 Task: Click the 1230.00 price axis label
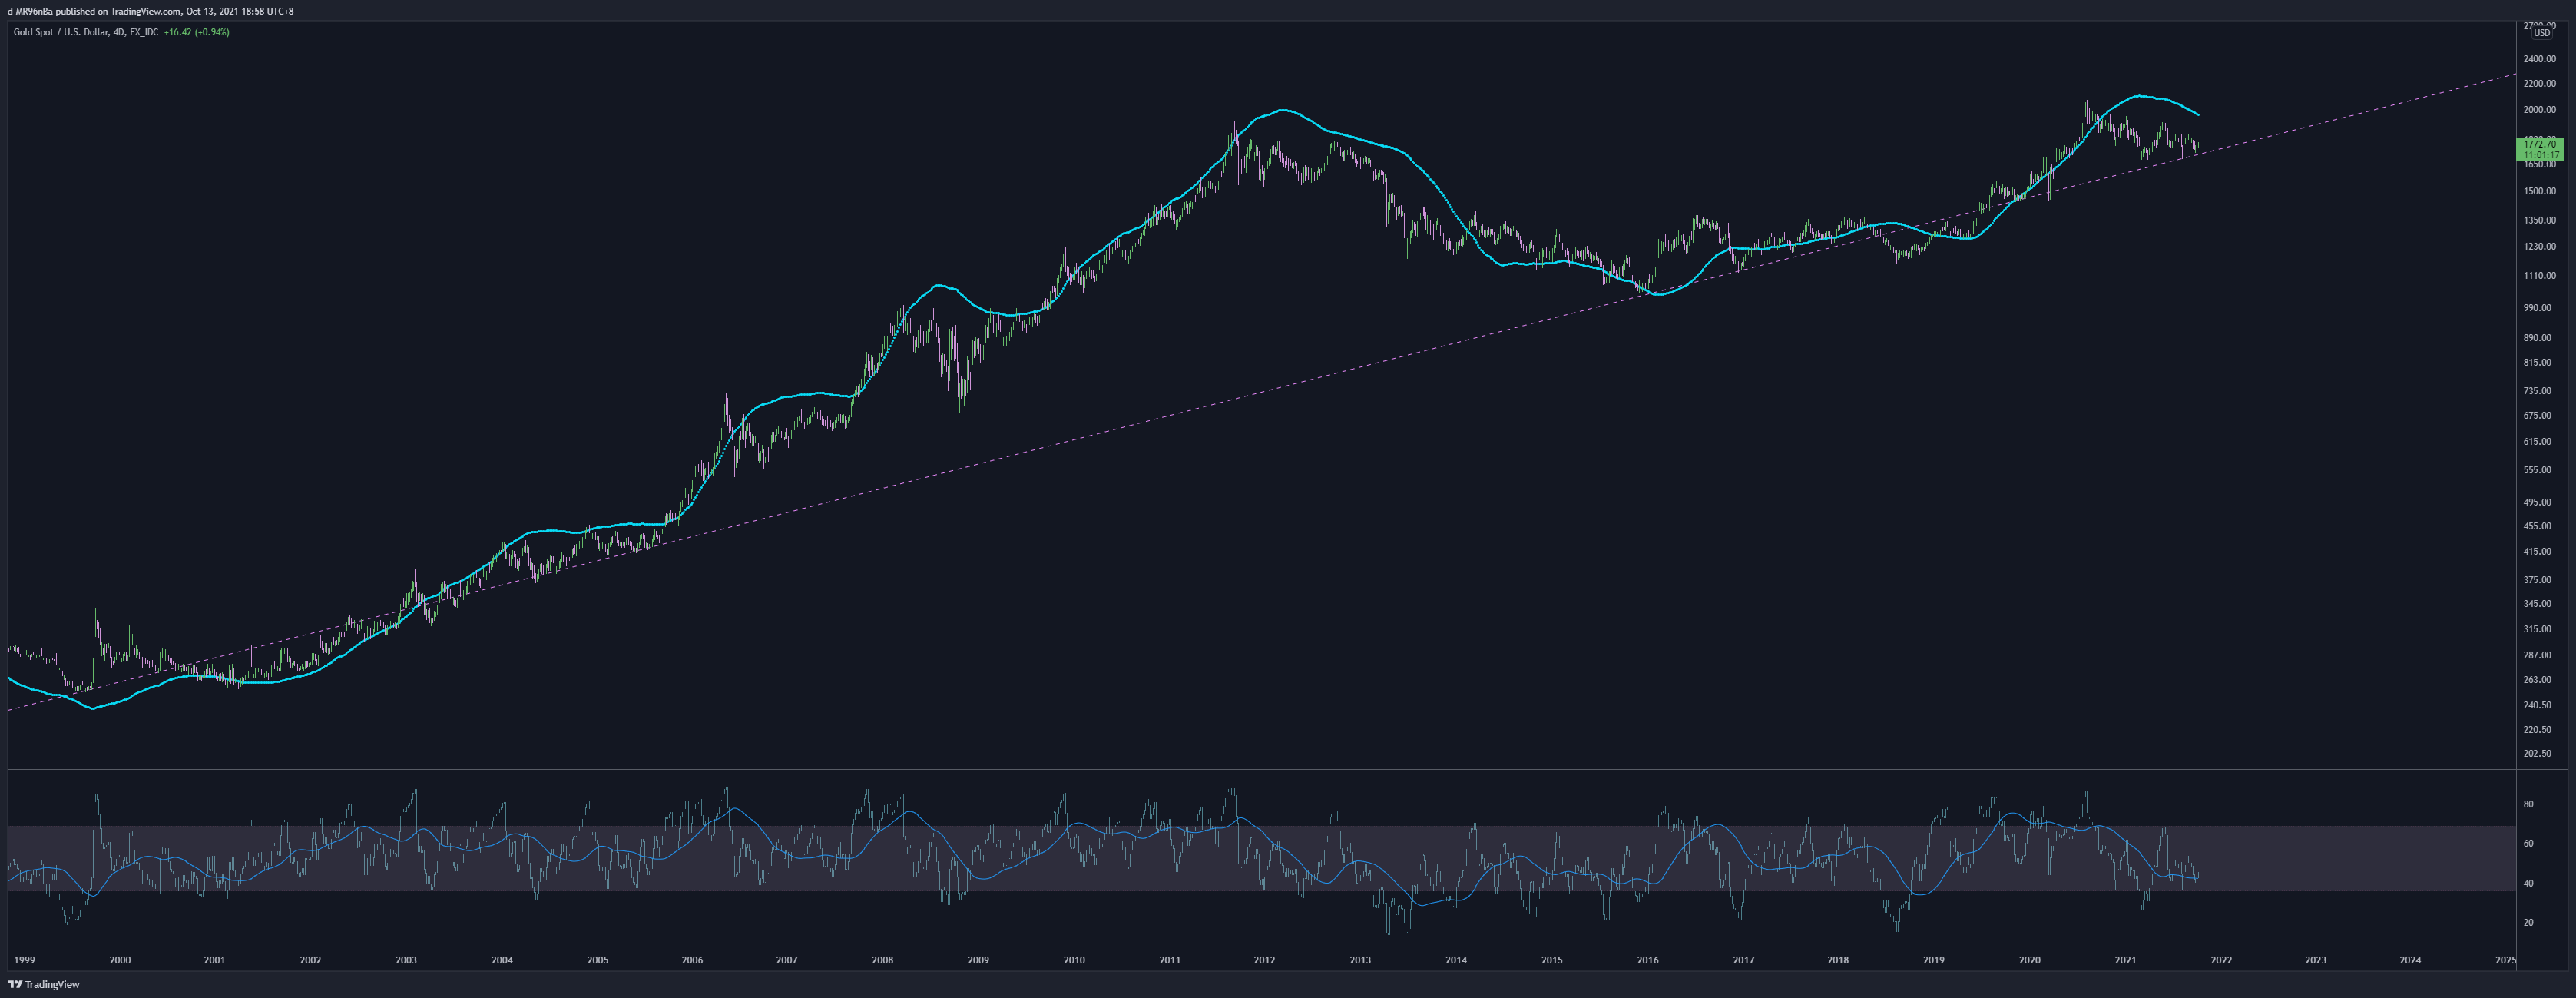click(2540, 247)
